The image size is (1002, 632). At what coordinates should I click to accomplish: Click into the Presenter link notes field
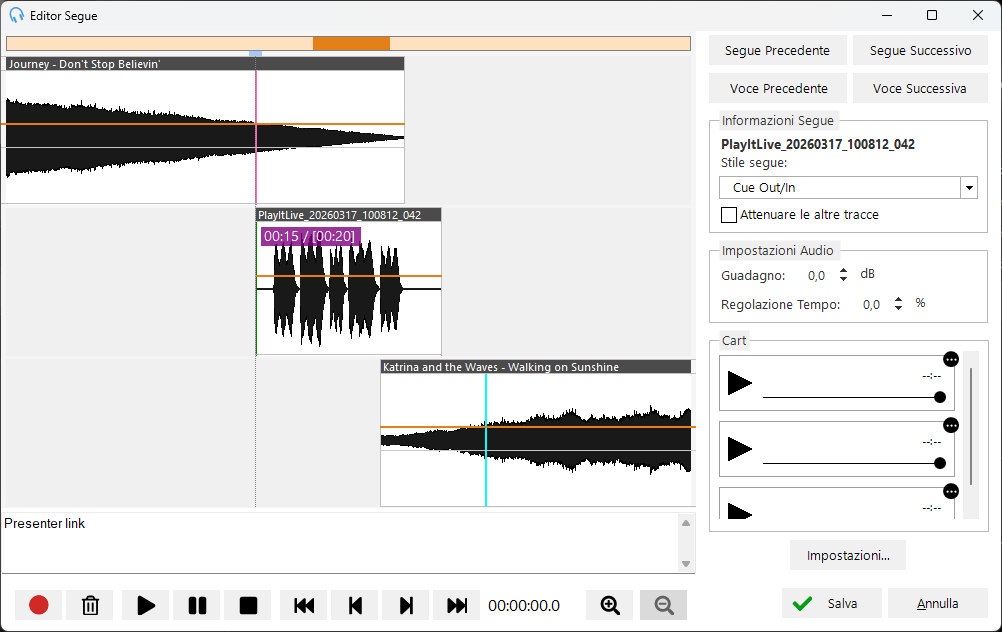pyautogui.click(x=339, y=543)
